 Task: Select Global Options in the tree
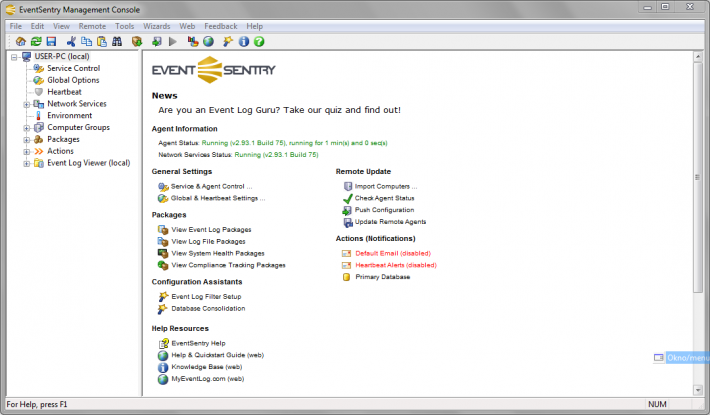[x=73, y=80]
